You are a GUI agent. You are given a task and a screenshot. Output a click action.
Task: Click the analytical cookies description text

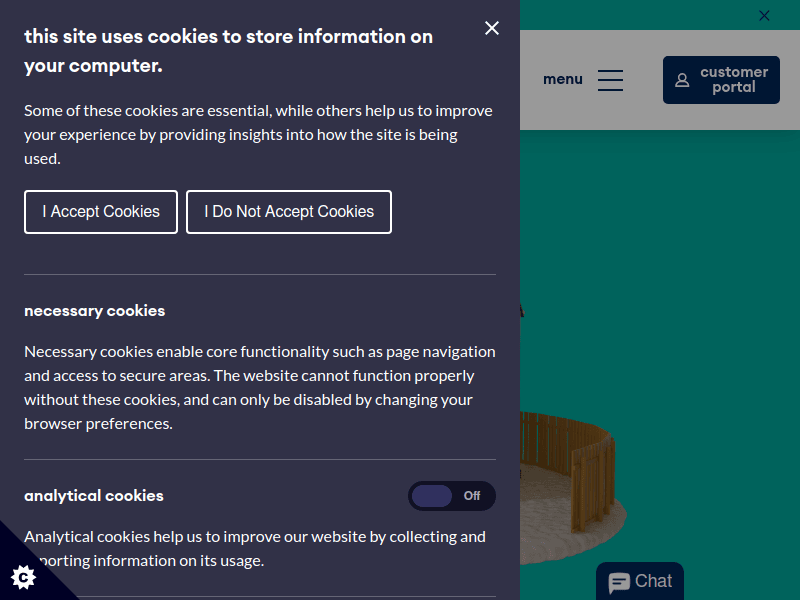point(255,548)
